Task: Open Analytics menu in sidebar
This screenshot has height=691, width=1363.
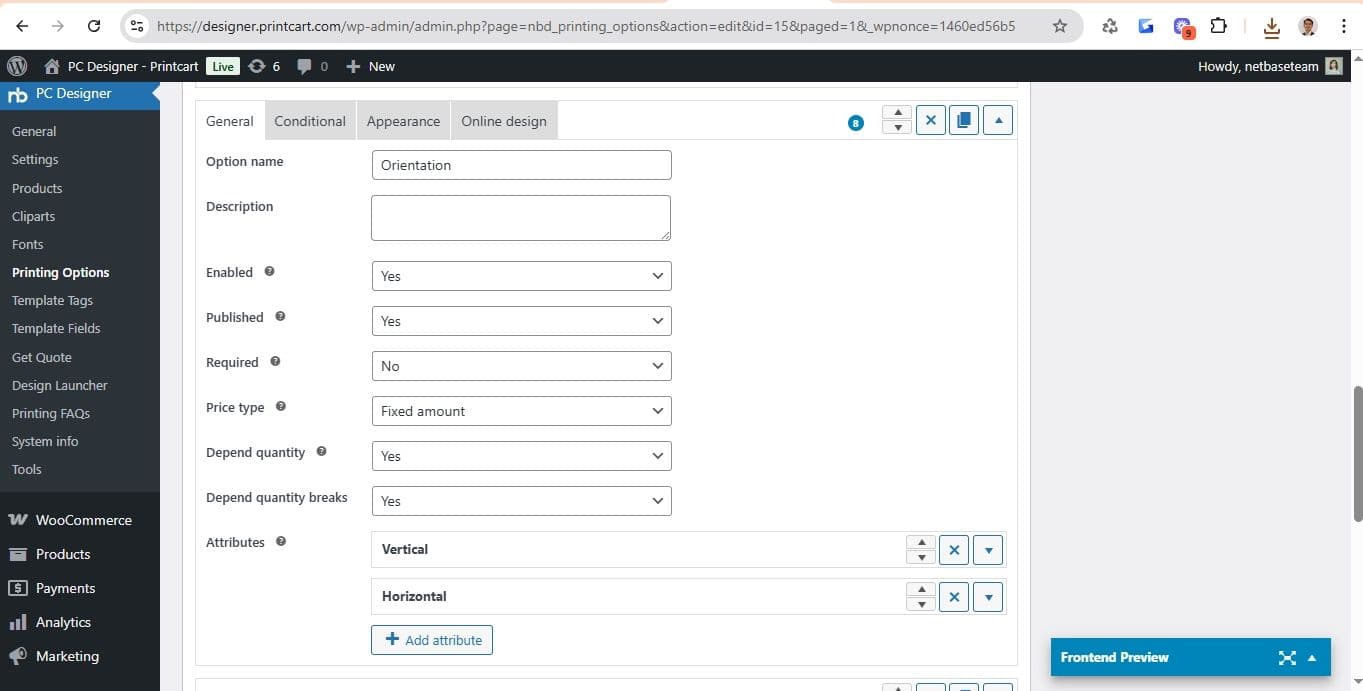Action: [80, 622]
